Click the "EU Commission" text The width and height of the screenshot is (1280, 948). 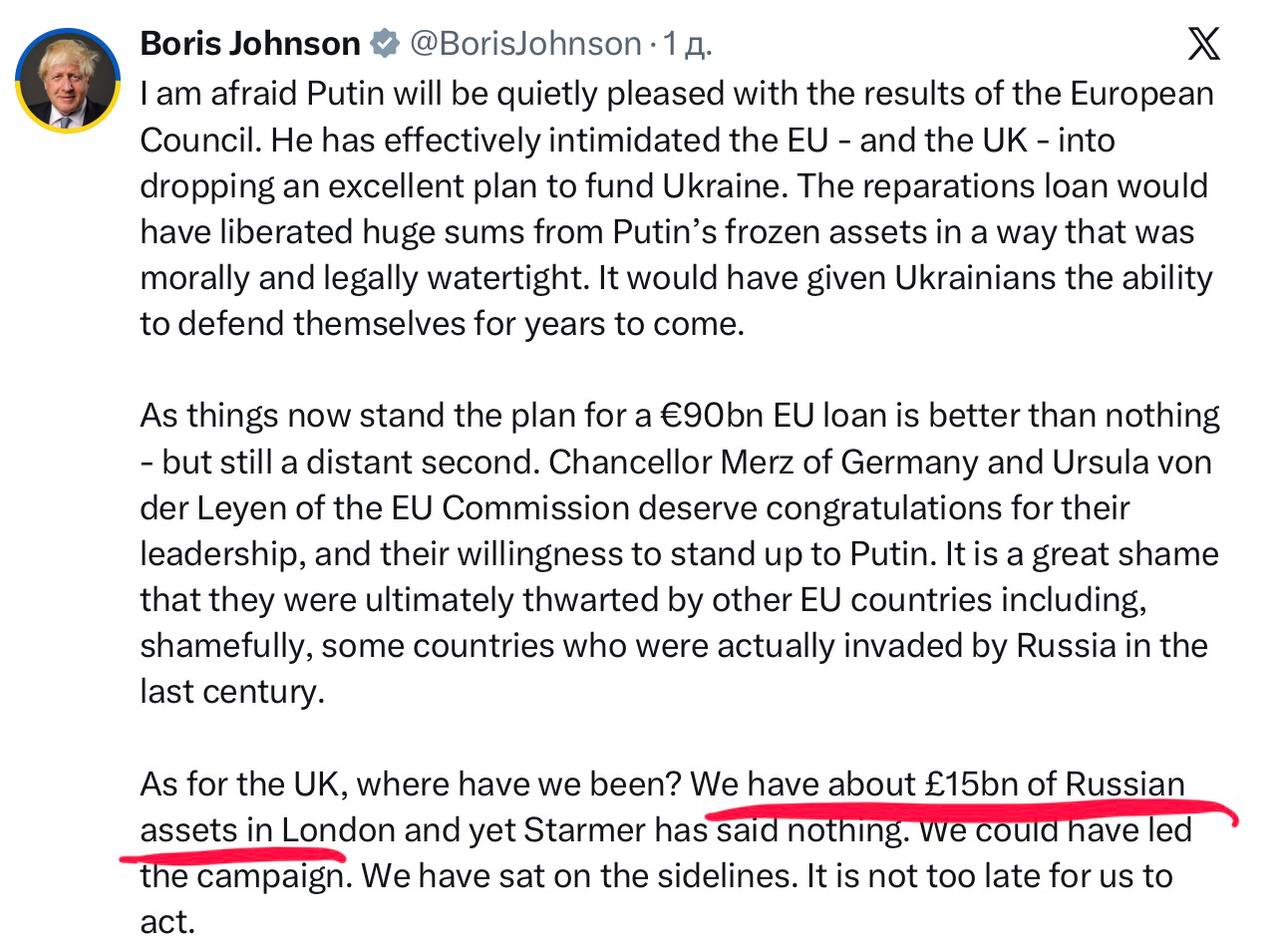[x=534, y=508]
